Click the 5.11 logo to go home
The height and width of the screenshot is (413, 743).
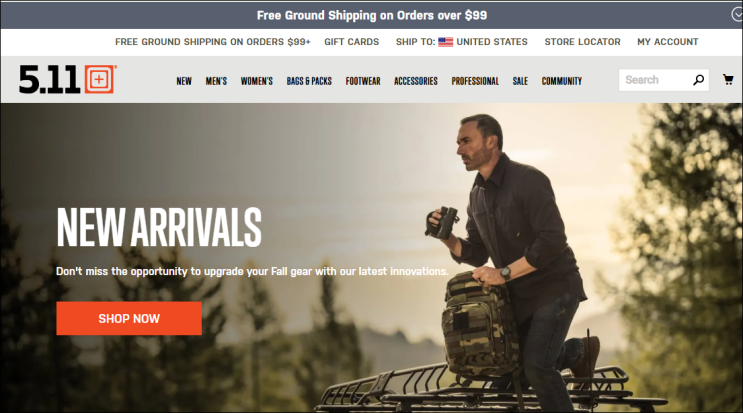(68, 79)
